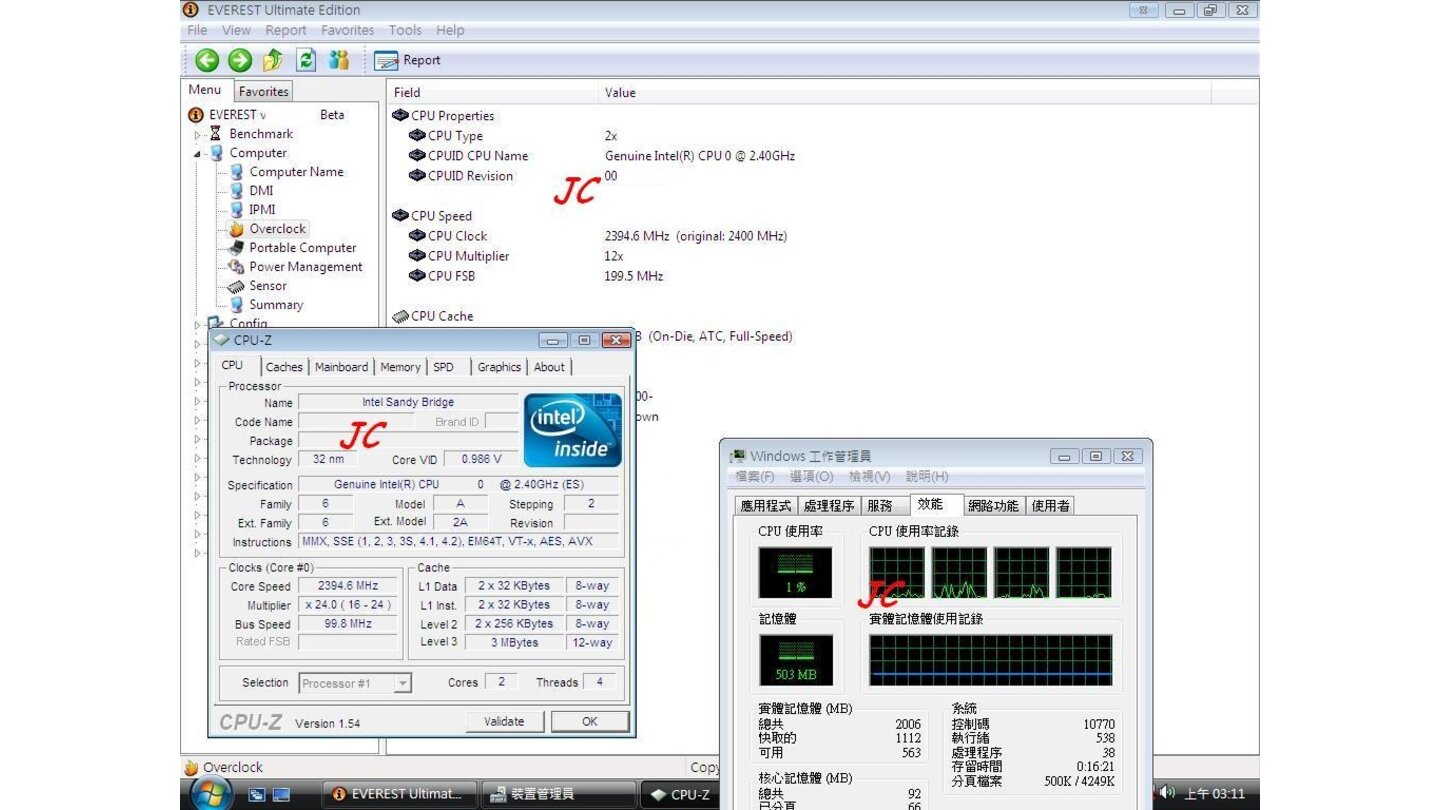Open the Tools menu in EVEREST
The width and height of the screenshot is (1440, 810).
[x=405, y=30]
